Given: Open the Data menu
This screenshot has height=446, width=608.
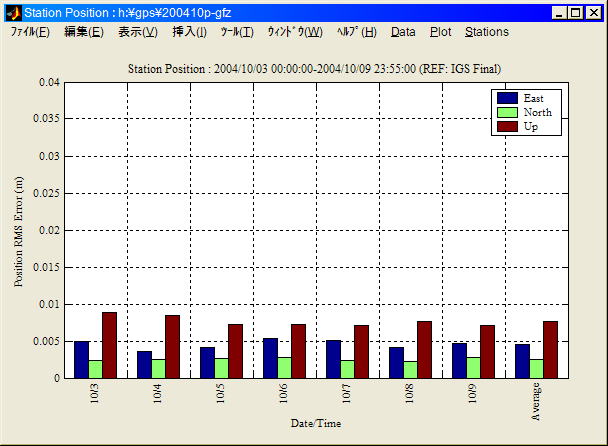Looking at the screenshot, I should pyautogui.click(x=403, y=32).
